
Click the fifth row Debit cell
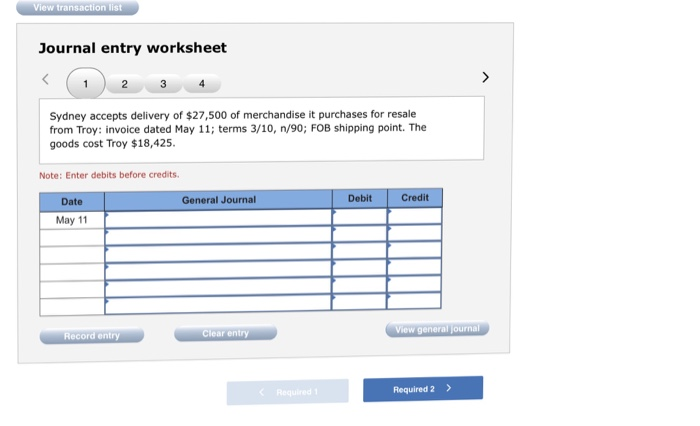pyautogui.click(x=359, y=285)
